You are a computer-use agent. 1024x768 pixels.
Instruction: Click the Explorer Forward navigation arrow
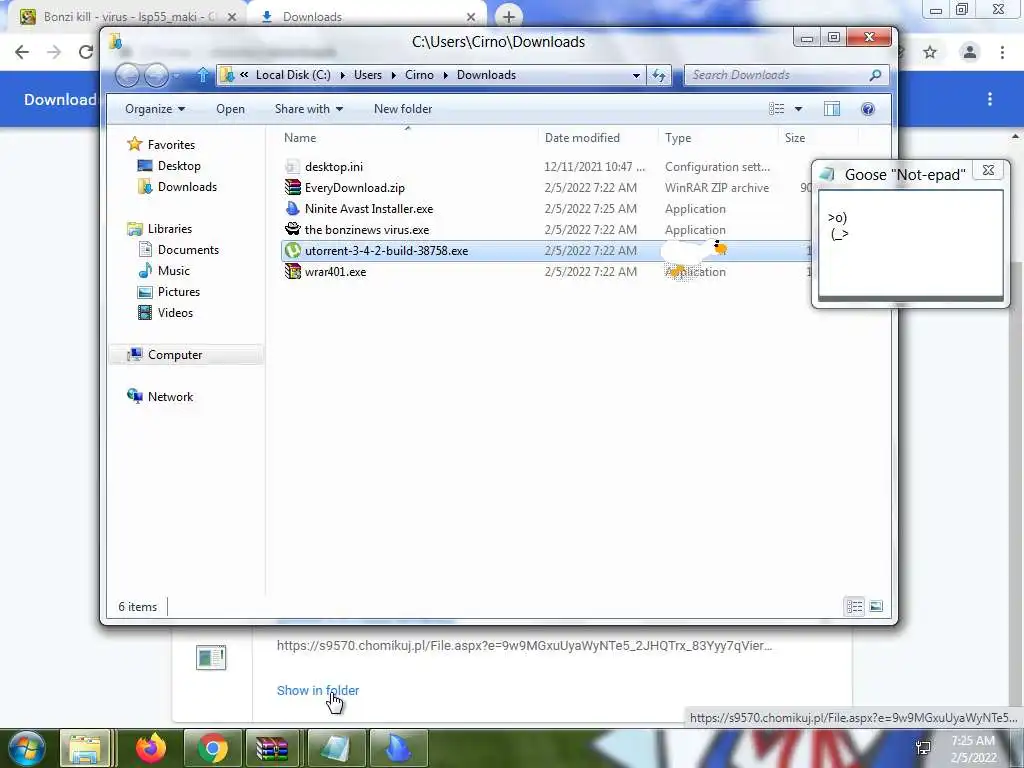pyautogui.click(x=156, y=76)
